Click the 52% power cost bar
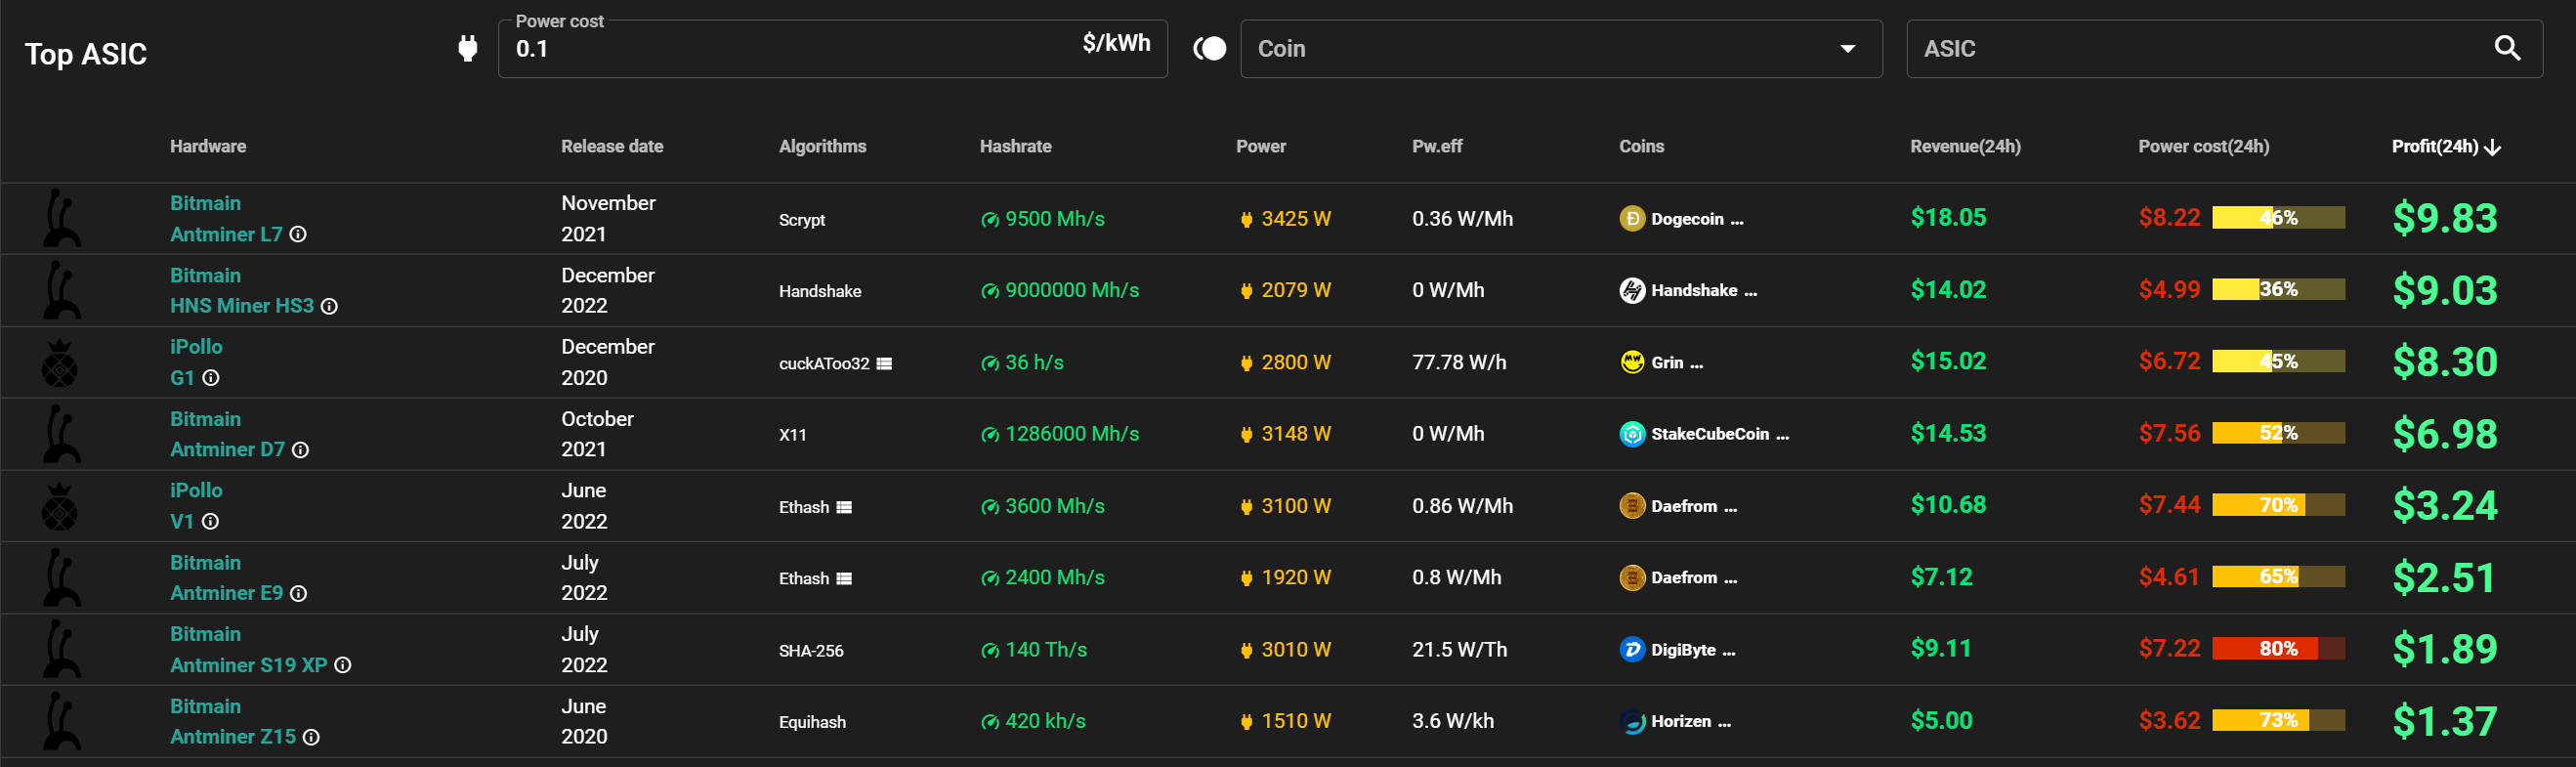 click(x=2278, y=433)
